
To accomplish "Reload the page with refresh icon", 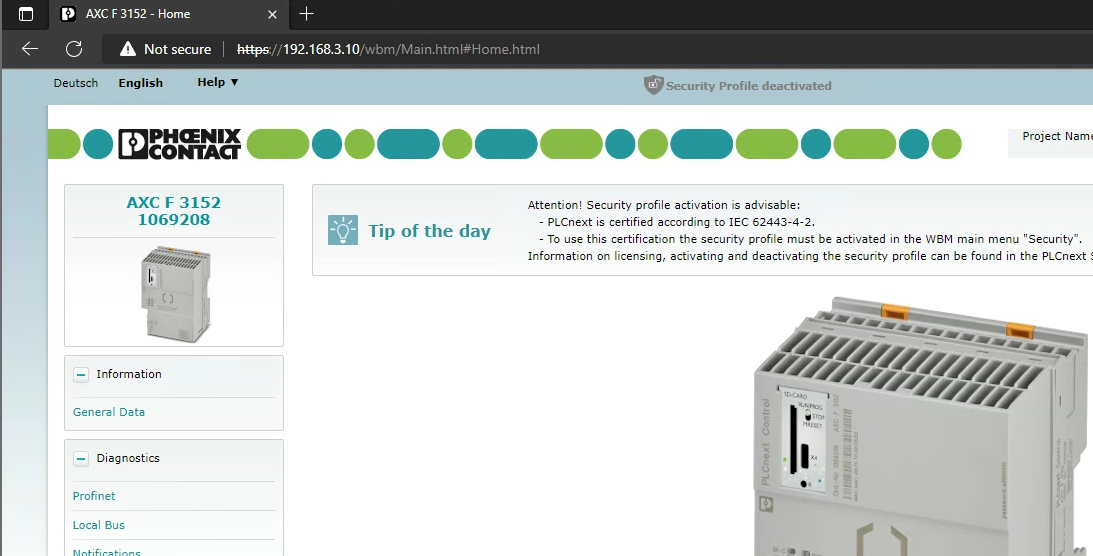I will [x=74, y=49].
